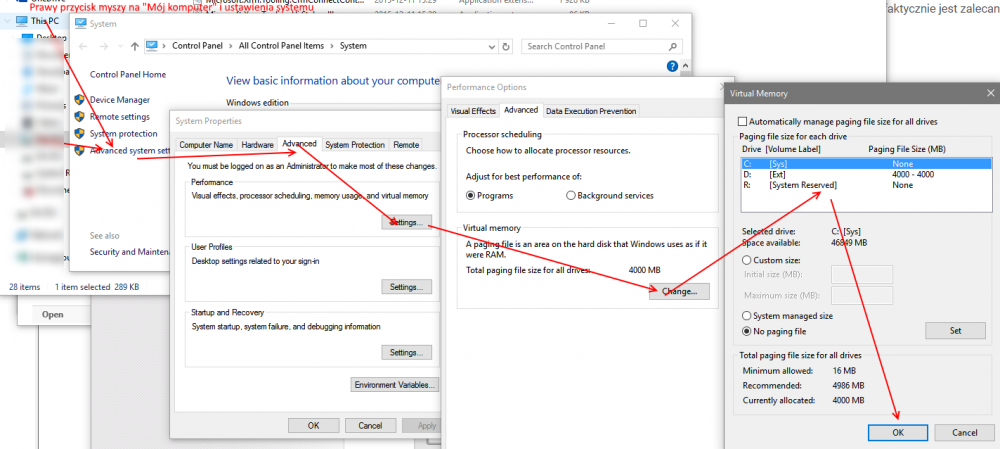Screen dimensions: 1000x449
Task: Open the Remote settings link
Action: click(120, 117)
